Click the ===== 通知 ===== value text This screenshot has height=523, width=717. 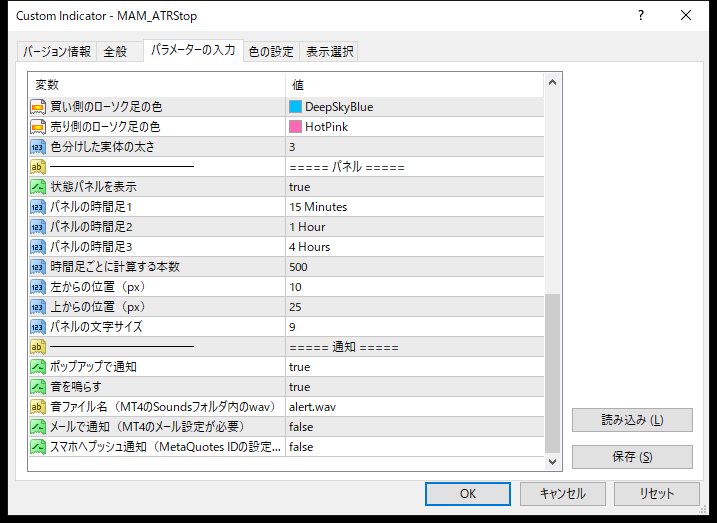point(344,347)
